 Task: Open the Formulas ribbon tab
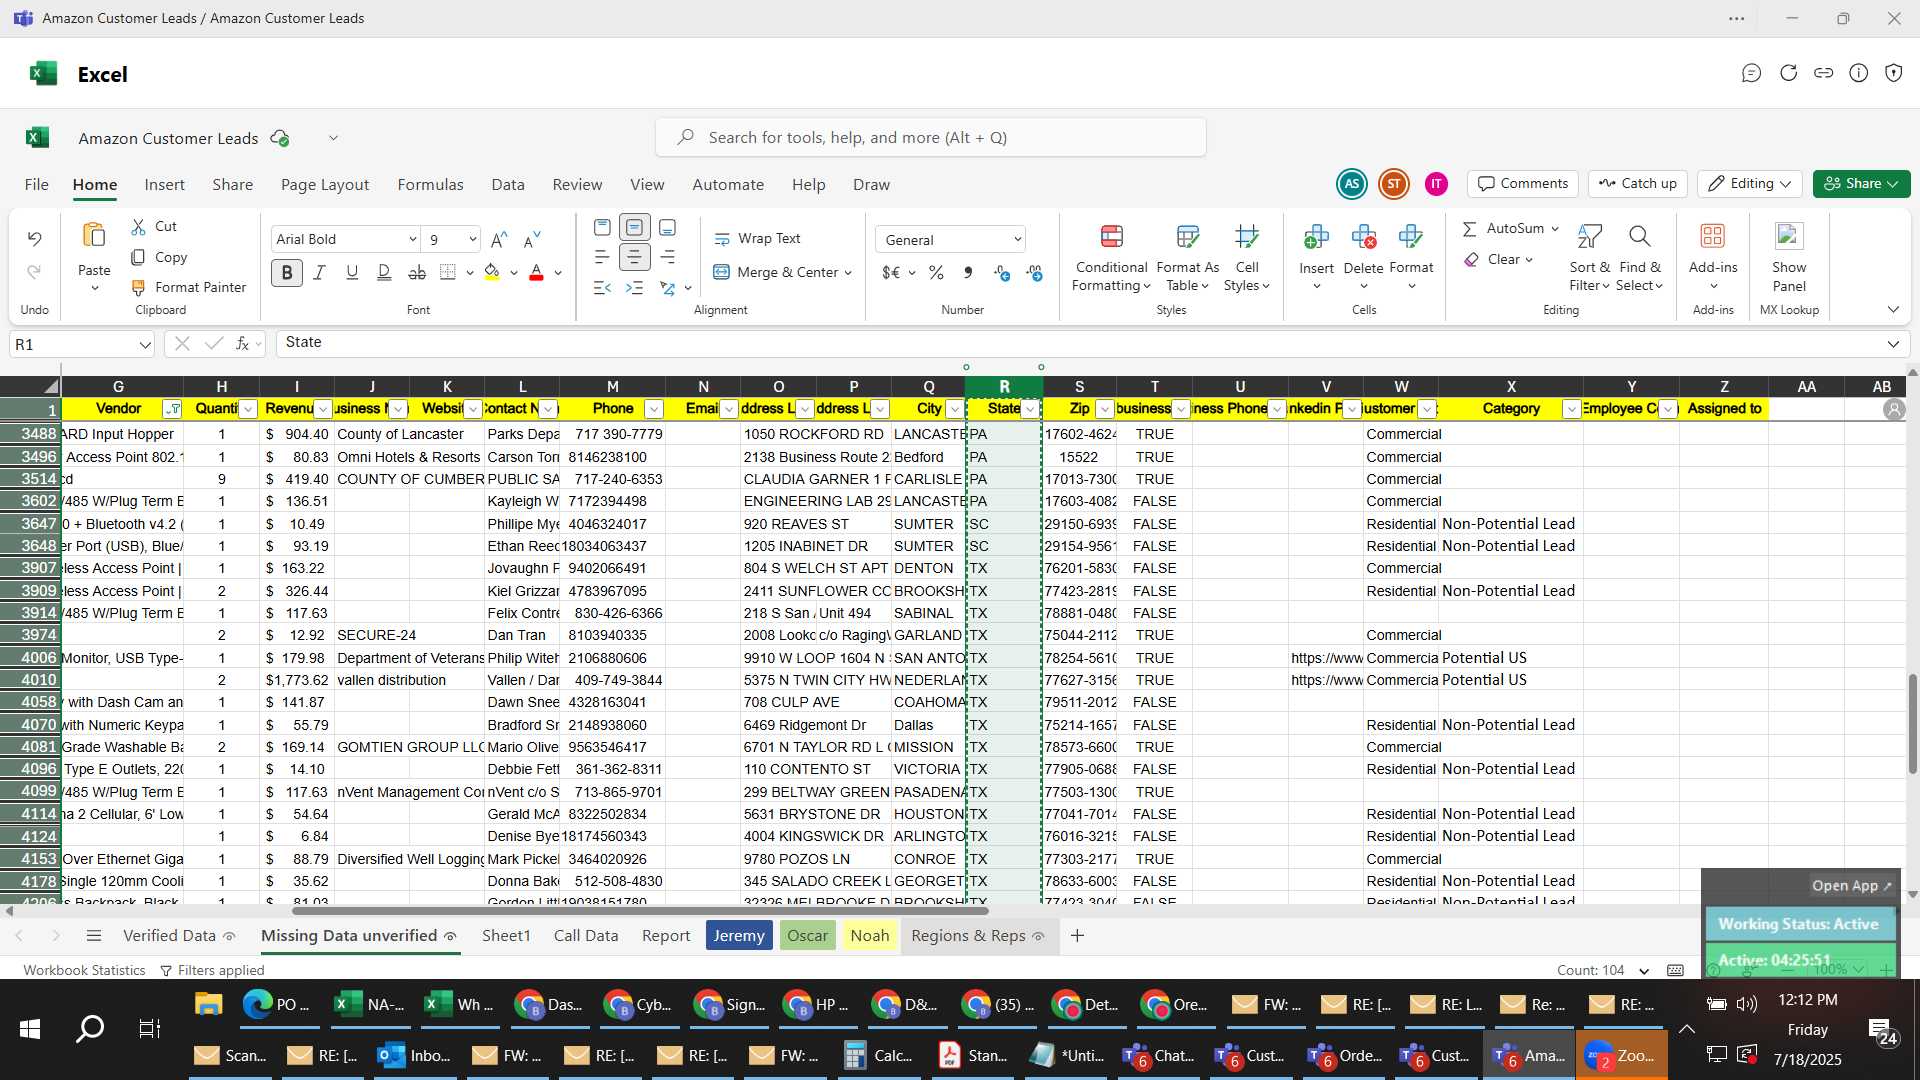pos(430,184)
